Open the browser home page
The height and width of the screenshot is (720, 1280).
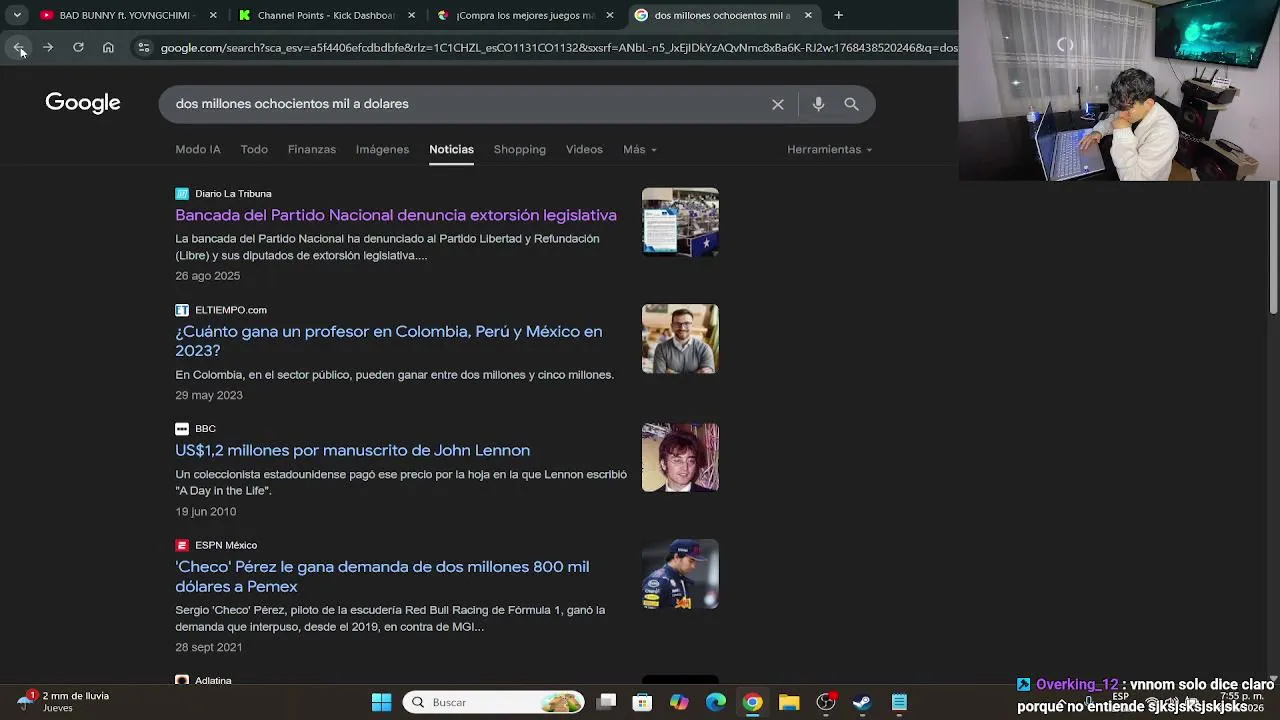coord(108,47)
